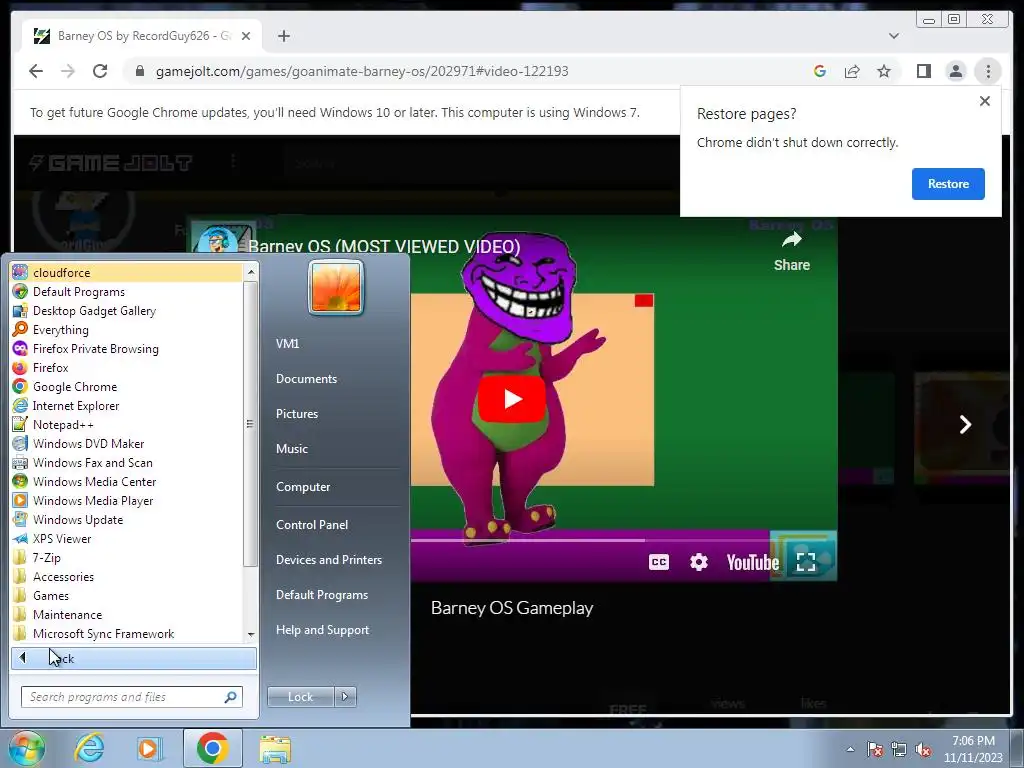Click the user account flower picture
1024x768 pixels.
pyautogui.click(x=336, y=287)
